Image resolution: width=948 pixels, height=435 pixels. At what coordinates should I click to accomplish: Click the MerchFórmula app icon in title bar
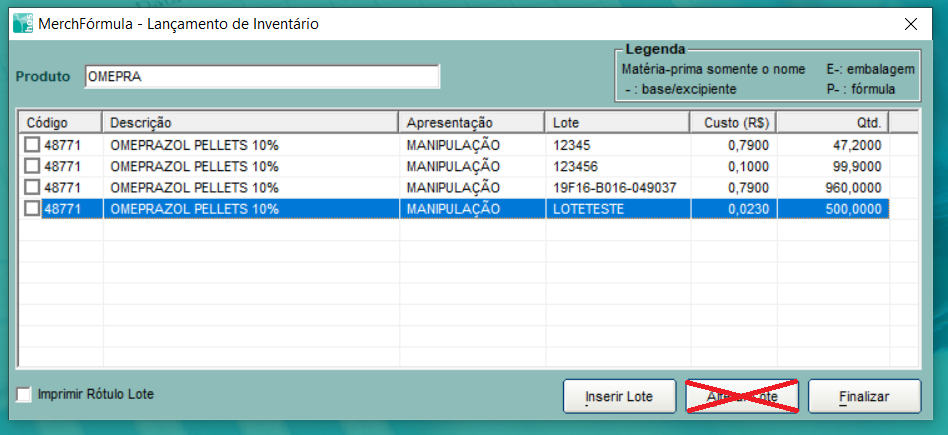pyautogui.click(x=22, y=24)
